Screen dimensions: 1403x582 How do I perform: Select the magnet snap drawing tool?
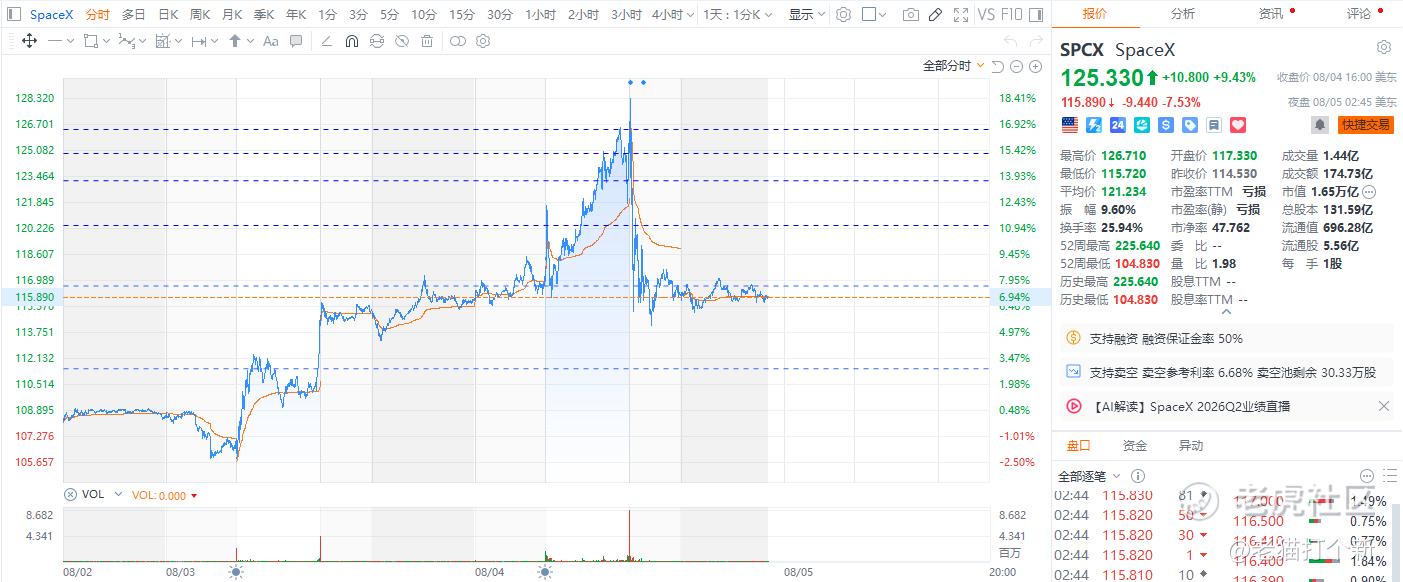click(352, 41)
